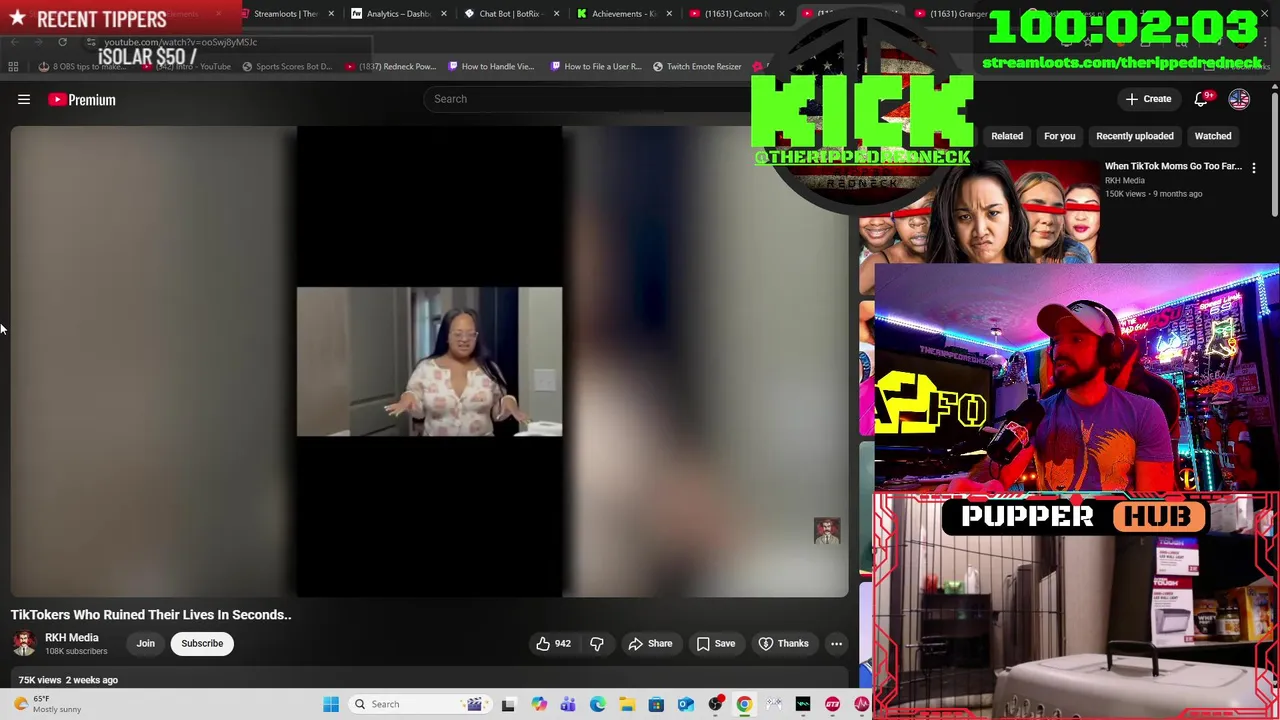Image resolution: width=1280 pixels, height=720 pixels.
Task: Open the RKH Media channel under the recommended video
Action: pos(1125,180)
